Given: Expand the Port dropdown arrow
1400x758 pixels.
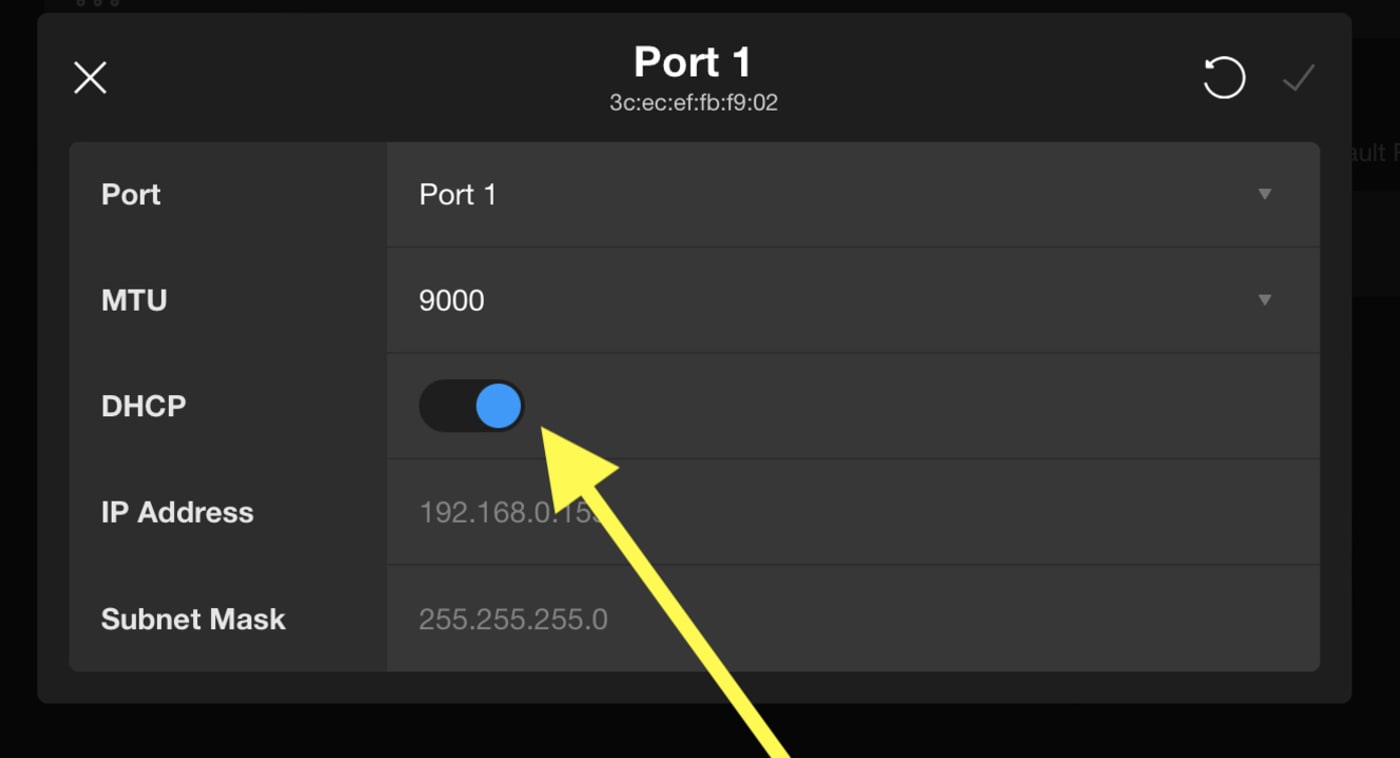Looking at the screenshot, I should point(1265,194).
